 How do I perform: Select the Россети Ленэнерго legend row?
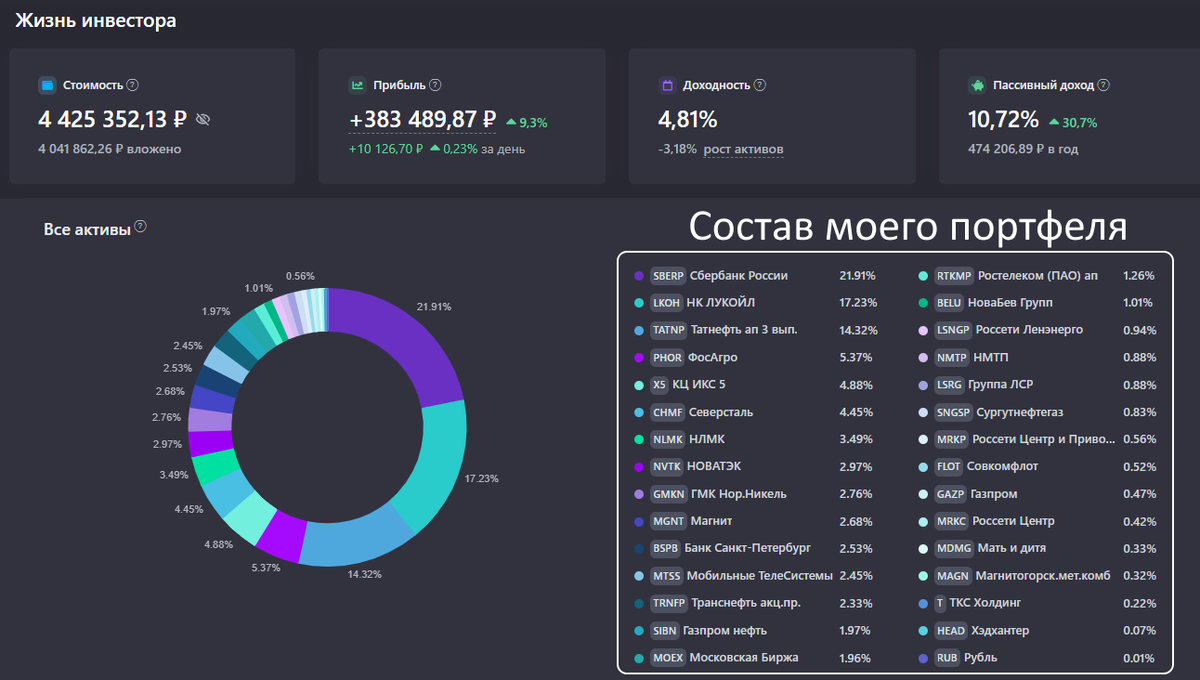[x=1038, y=330]
